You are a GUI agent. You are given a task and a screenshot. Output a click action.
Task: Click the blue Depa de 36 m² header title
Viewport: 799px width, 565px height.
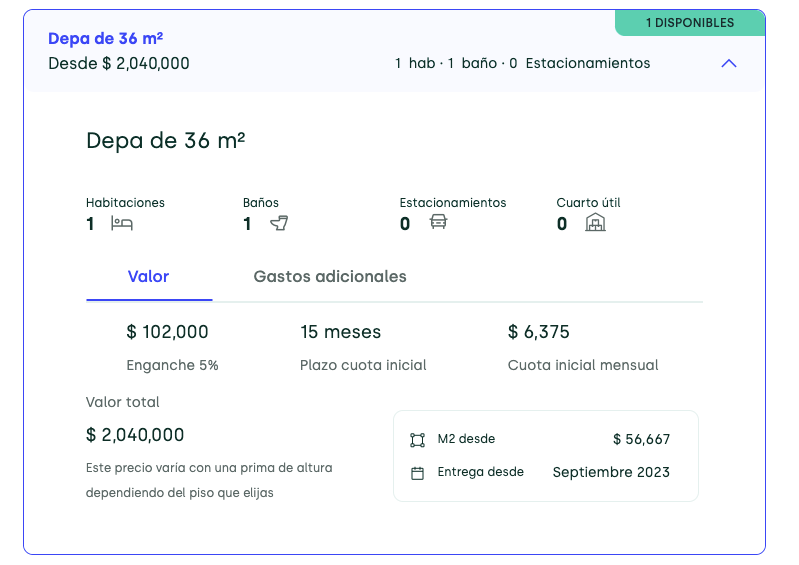[105, 38]
